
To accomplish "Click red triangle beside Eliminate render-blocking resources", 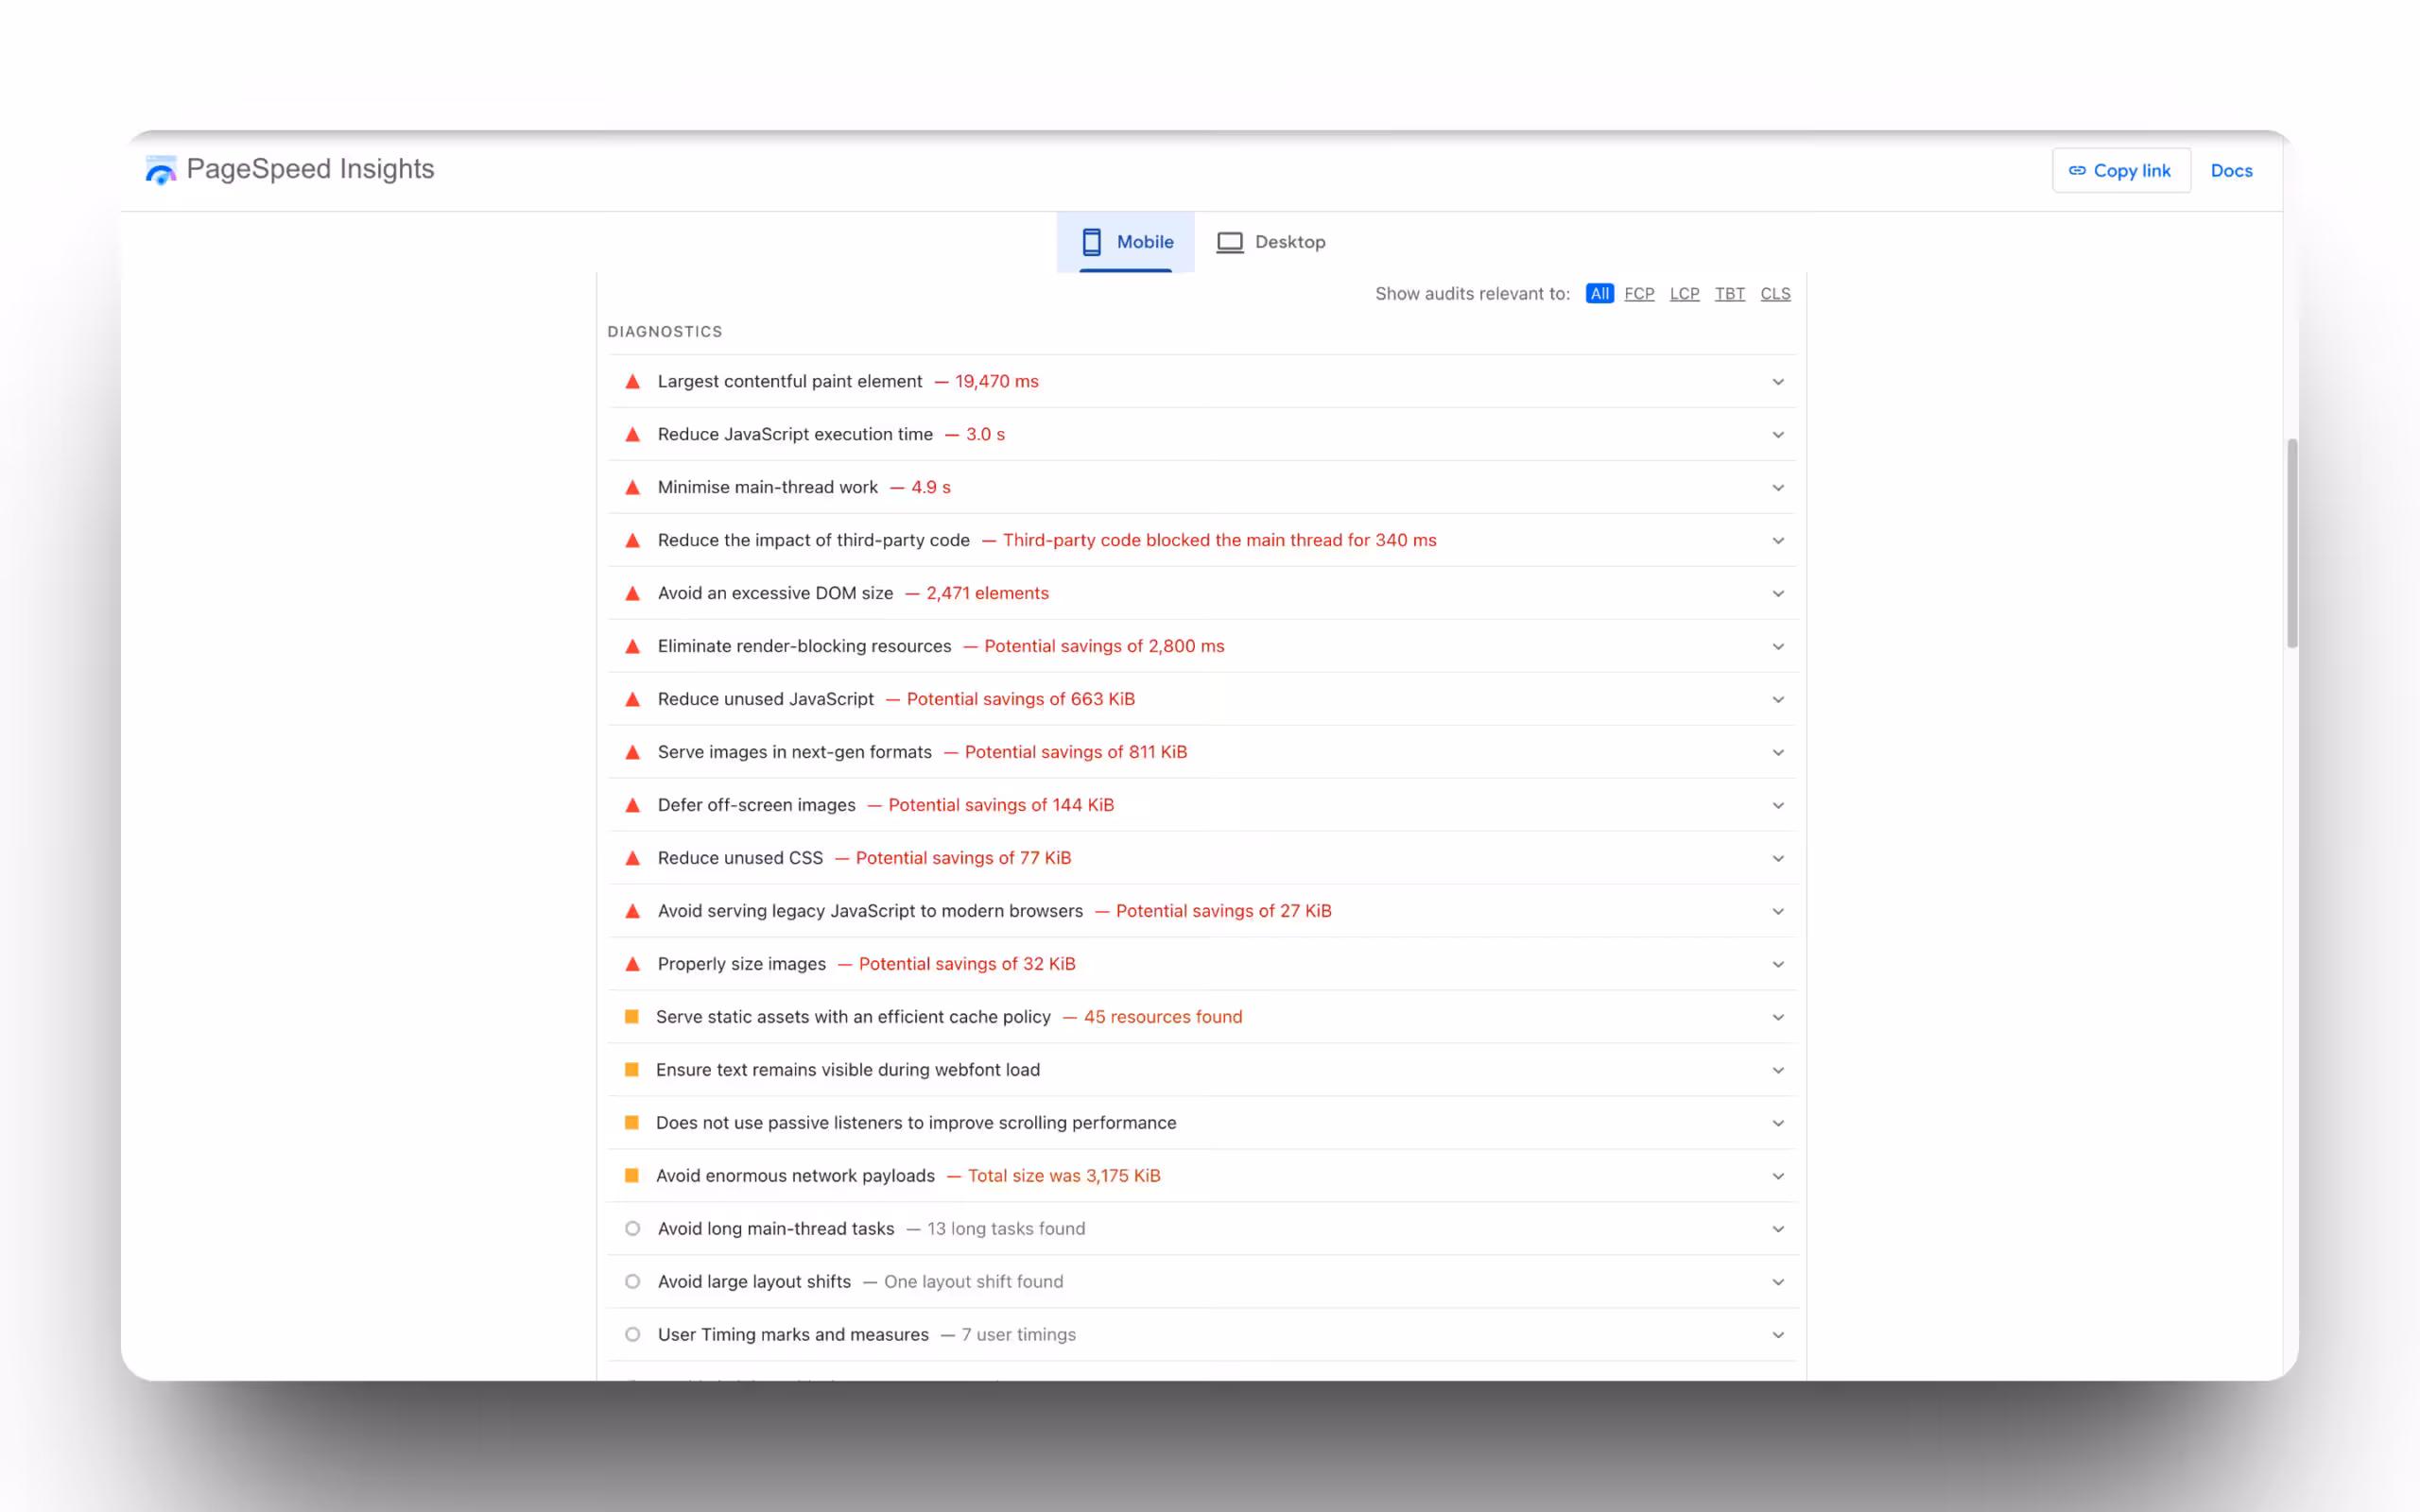I will tap(632, 647).
